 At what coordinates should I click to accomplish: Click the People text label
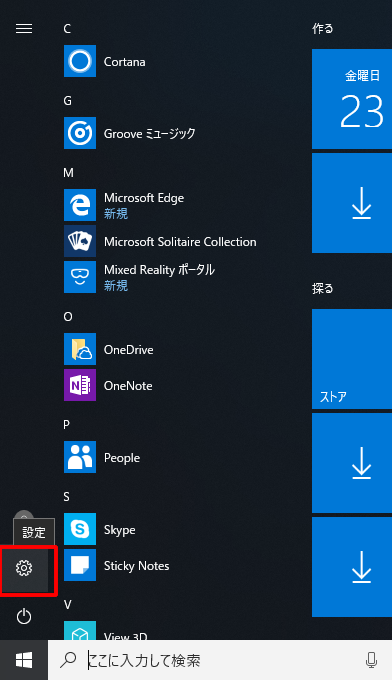(122, 458)
